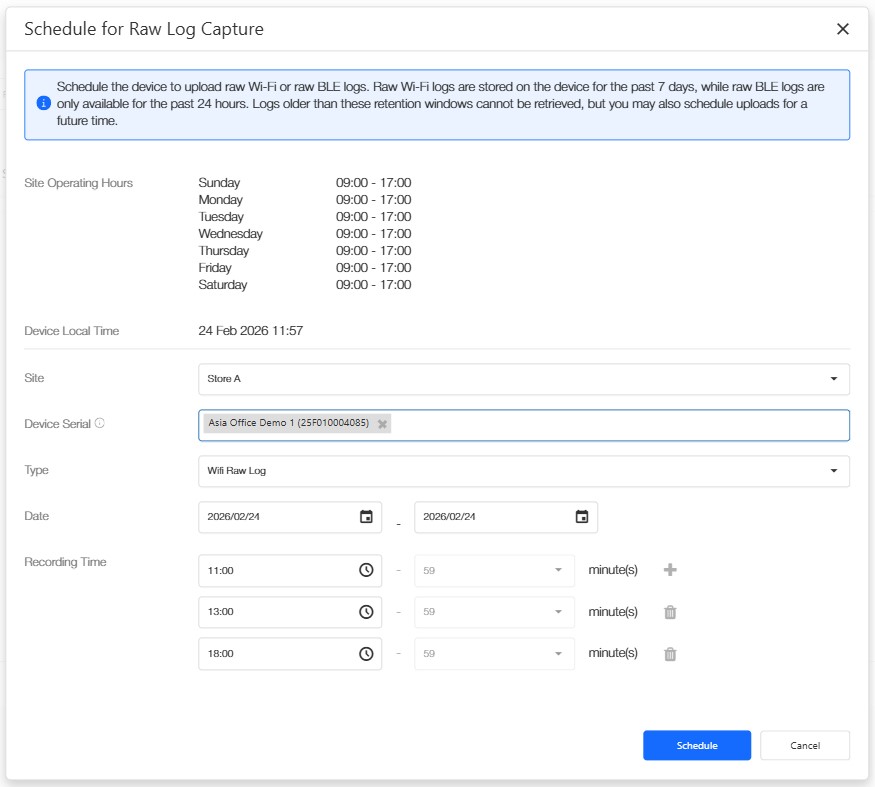
Task: Open the Type dropdown set to Wifi Raw Log
Action: point(523,471)
